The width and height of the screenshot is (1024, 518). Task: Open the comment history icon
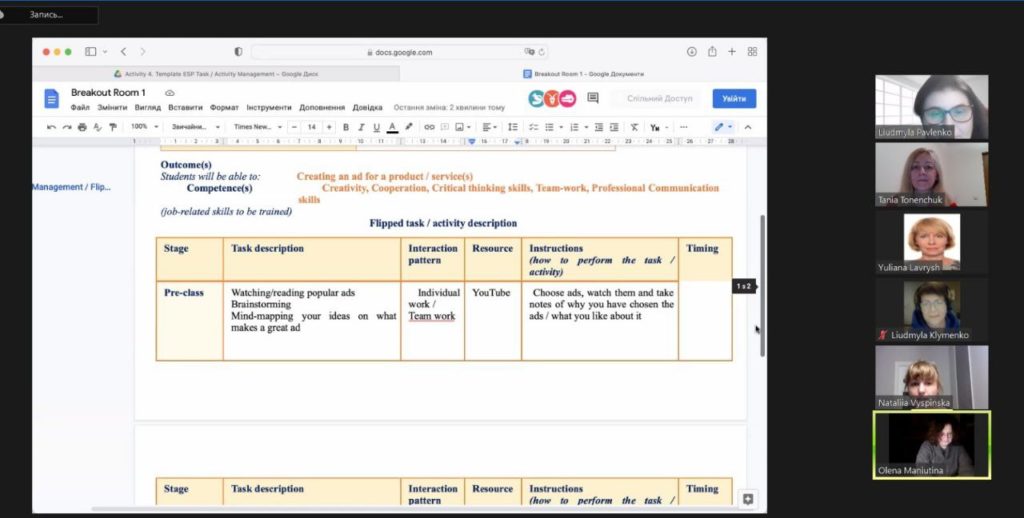click(x=593, y=98)
